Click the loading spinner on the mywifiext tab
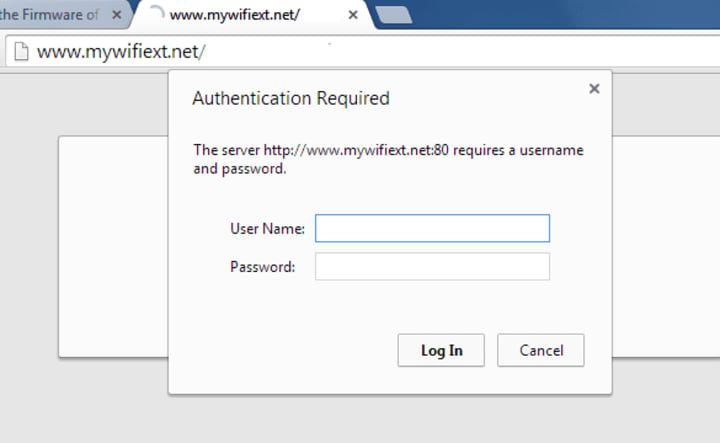The height and width of the screenshot is (443, 720). coord(156,16)
